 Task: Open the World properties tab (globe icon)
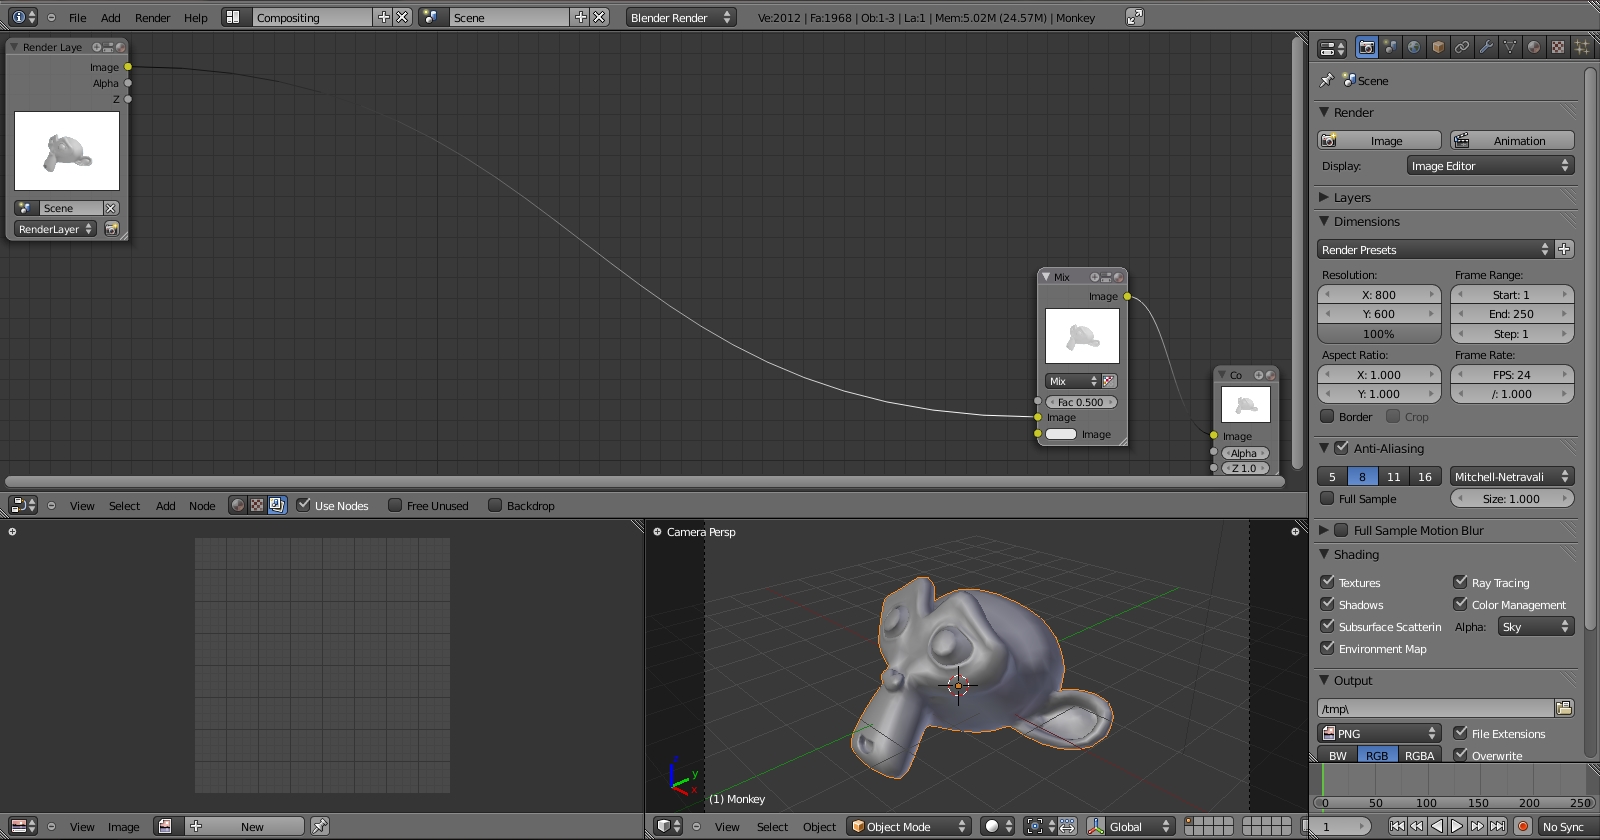[1414, 47]
